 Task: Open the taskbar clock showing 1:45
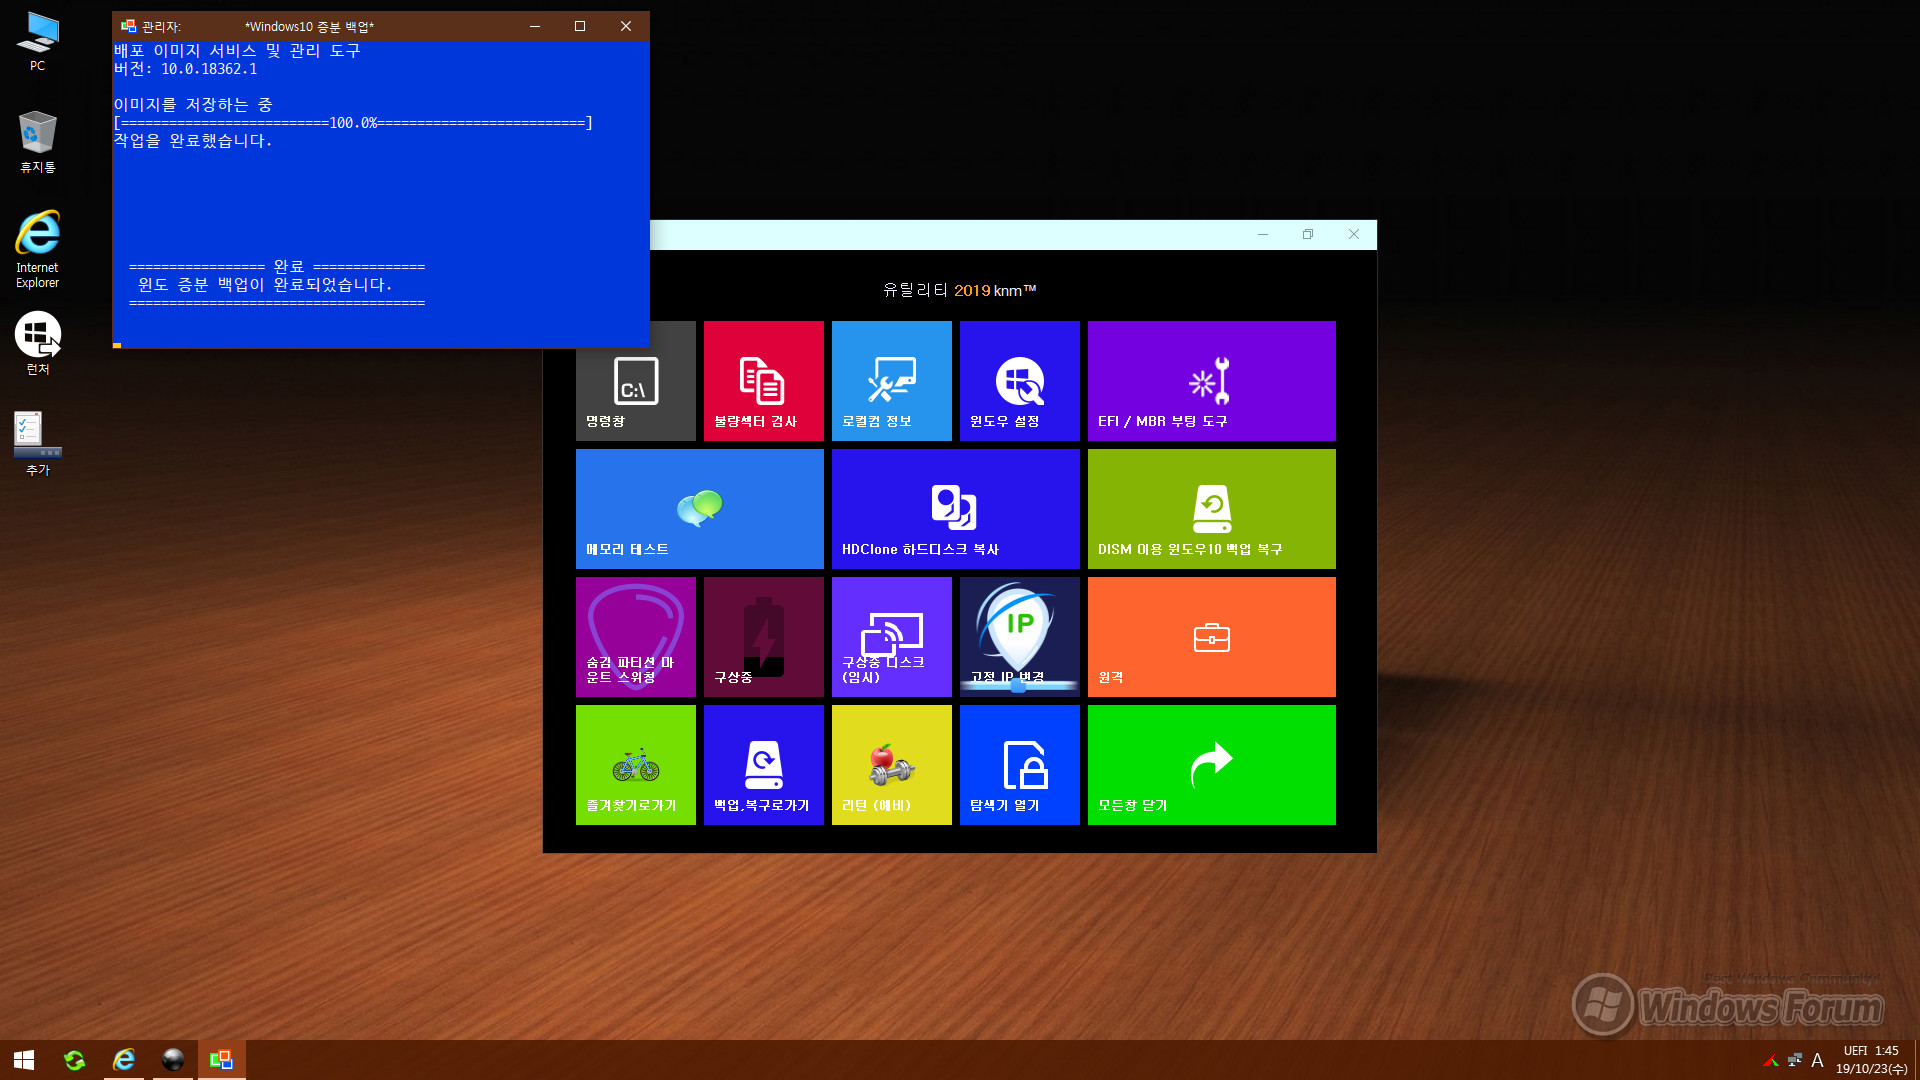pyautogui.click(x=1871, y=1060)
